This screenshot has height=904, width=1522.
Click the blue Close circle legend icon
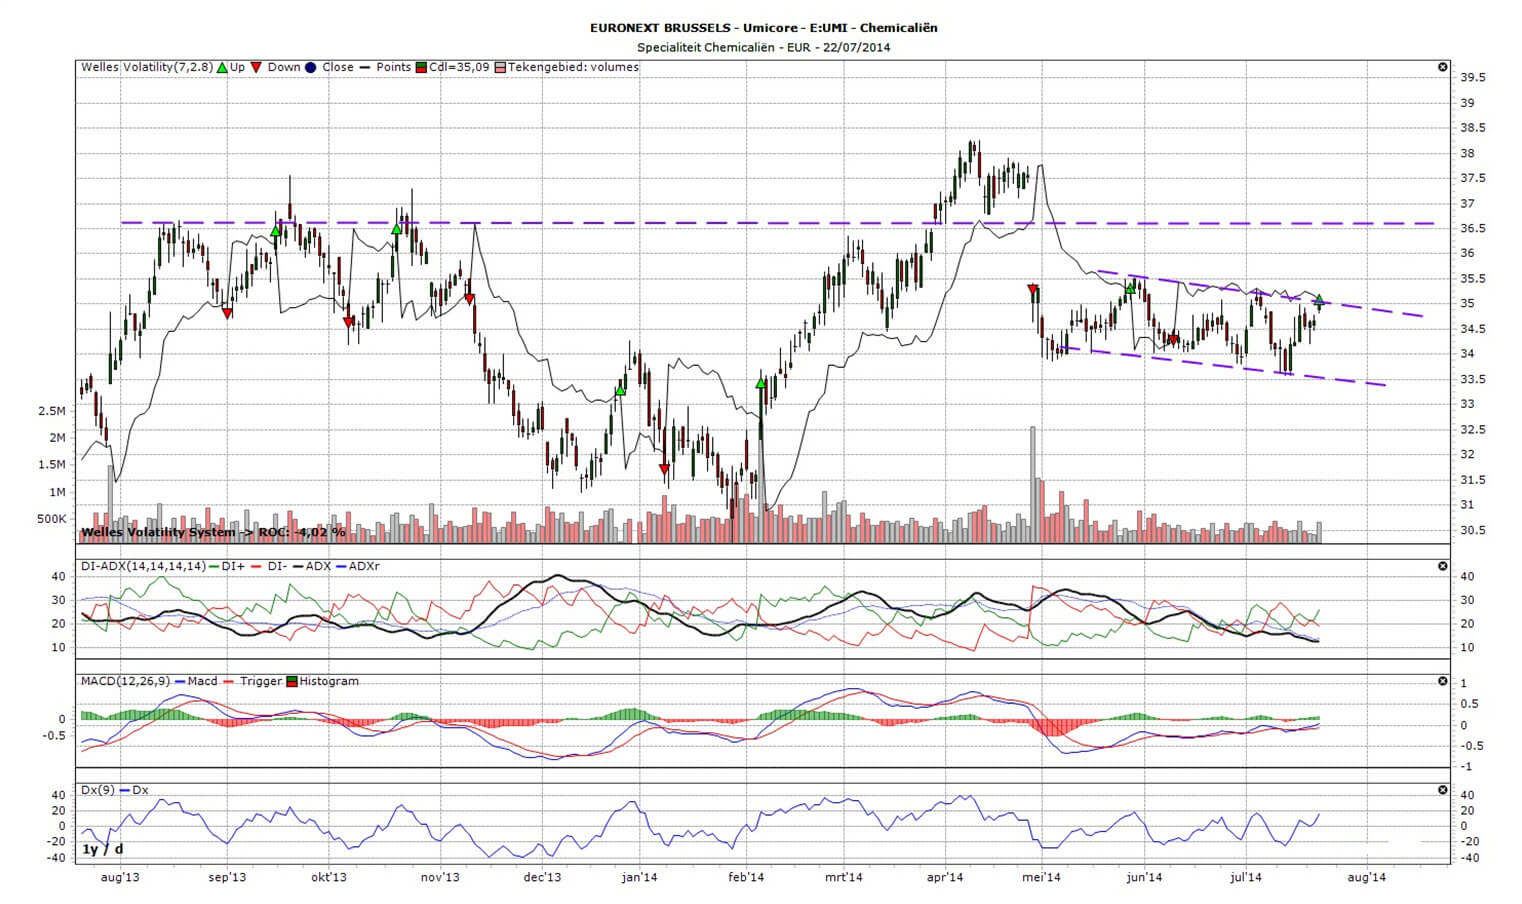(311, 68)
